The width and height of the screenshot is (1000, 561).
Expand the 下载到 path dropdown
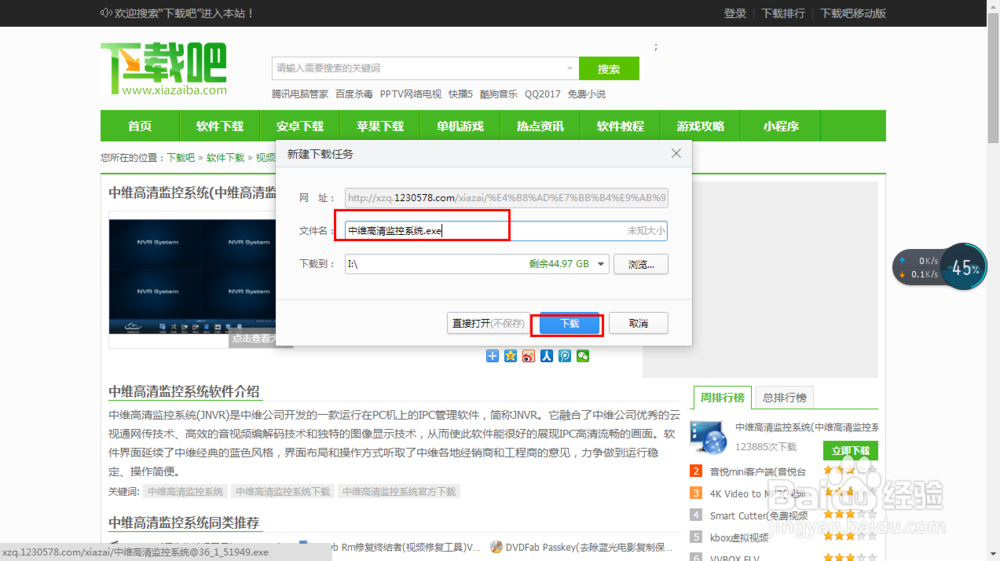[x=601, y=264]
